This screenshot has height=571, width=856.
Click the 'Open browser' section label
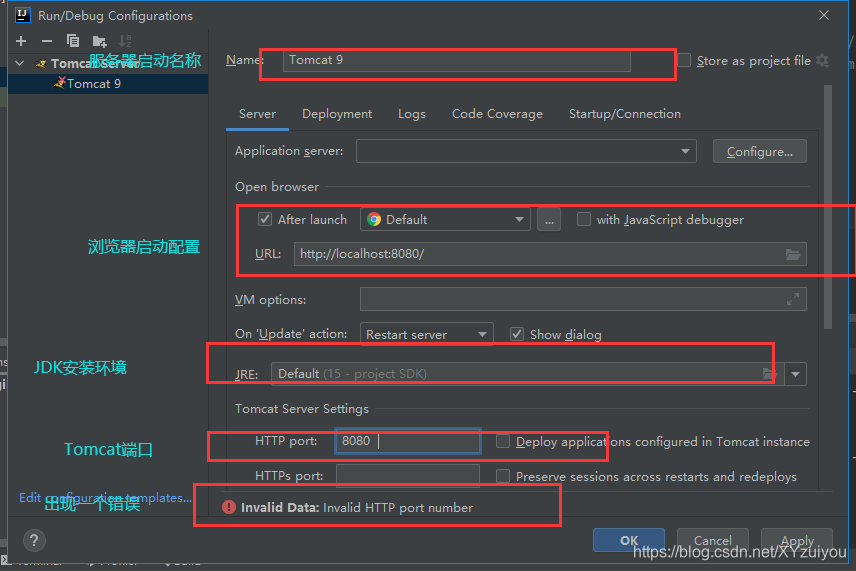point(277,187)
